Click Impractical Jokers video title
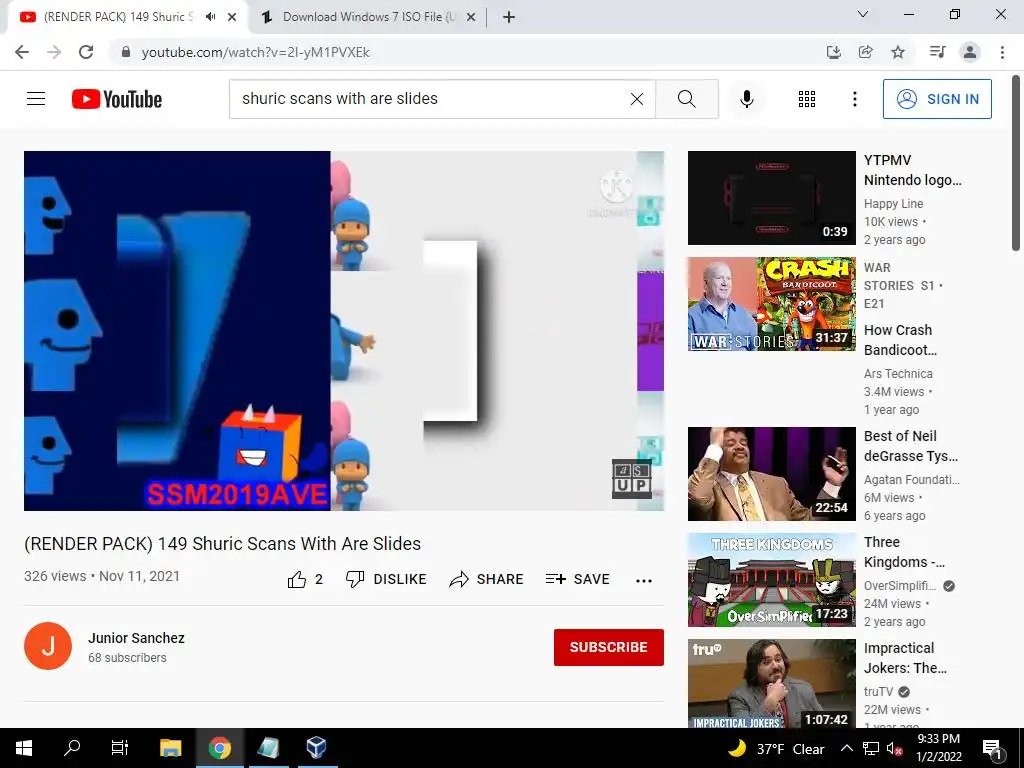 [x=905, y=658]
